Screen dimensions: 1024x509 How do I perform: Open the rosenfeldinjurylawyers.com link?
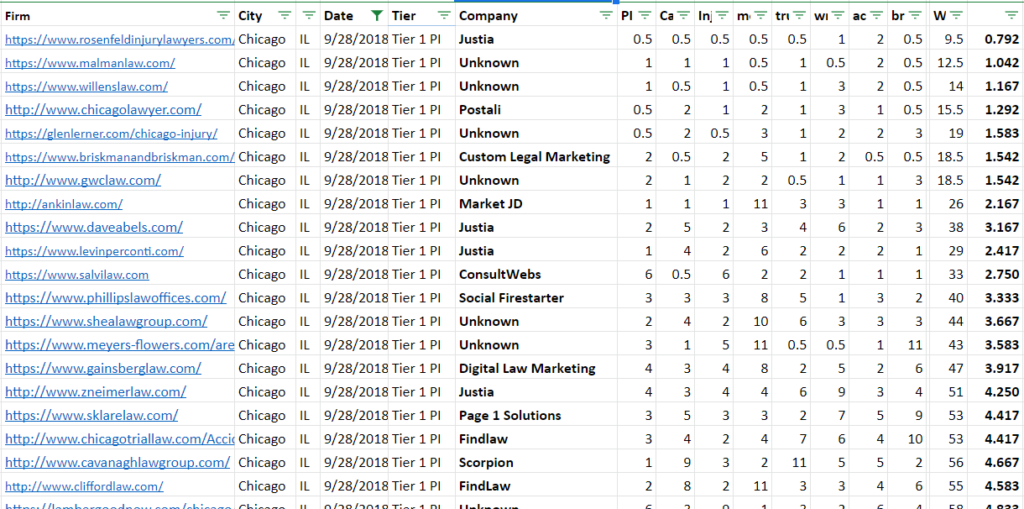(120, 40)
